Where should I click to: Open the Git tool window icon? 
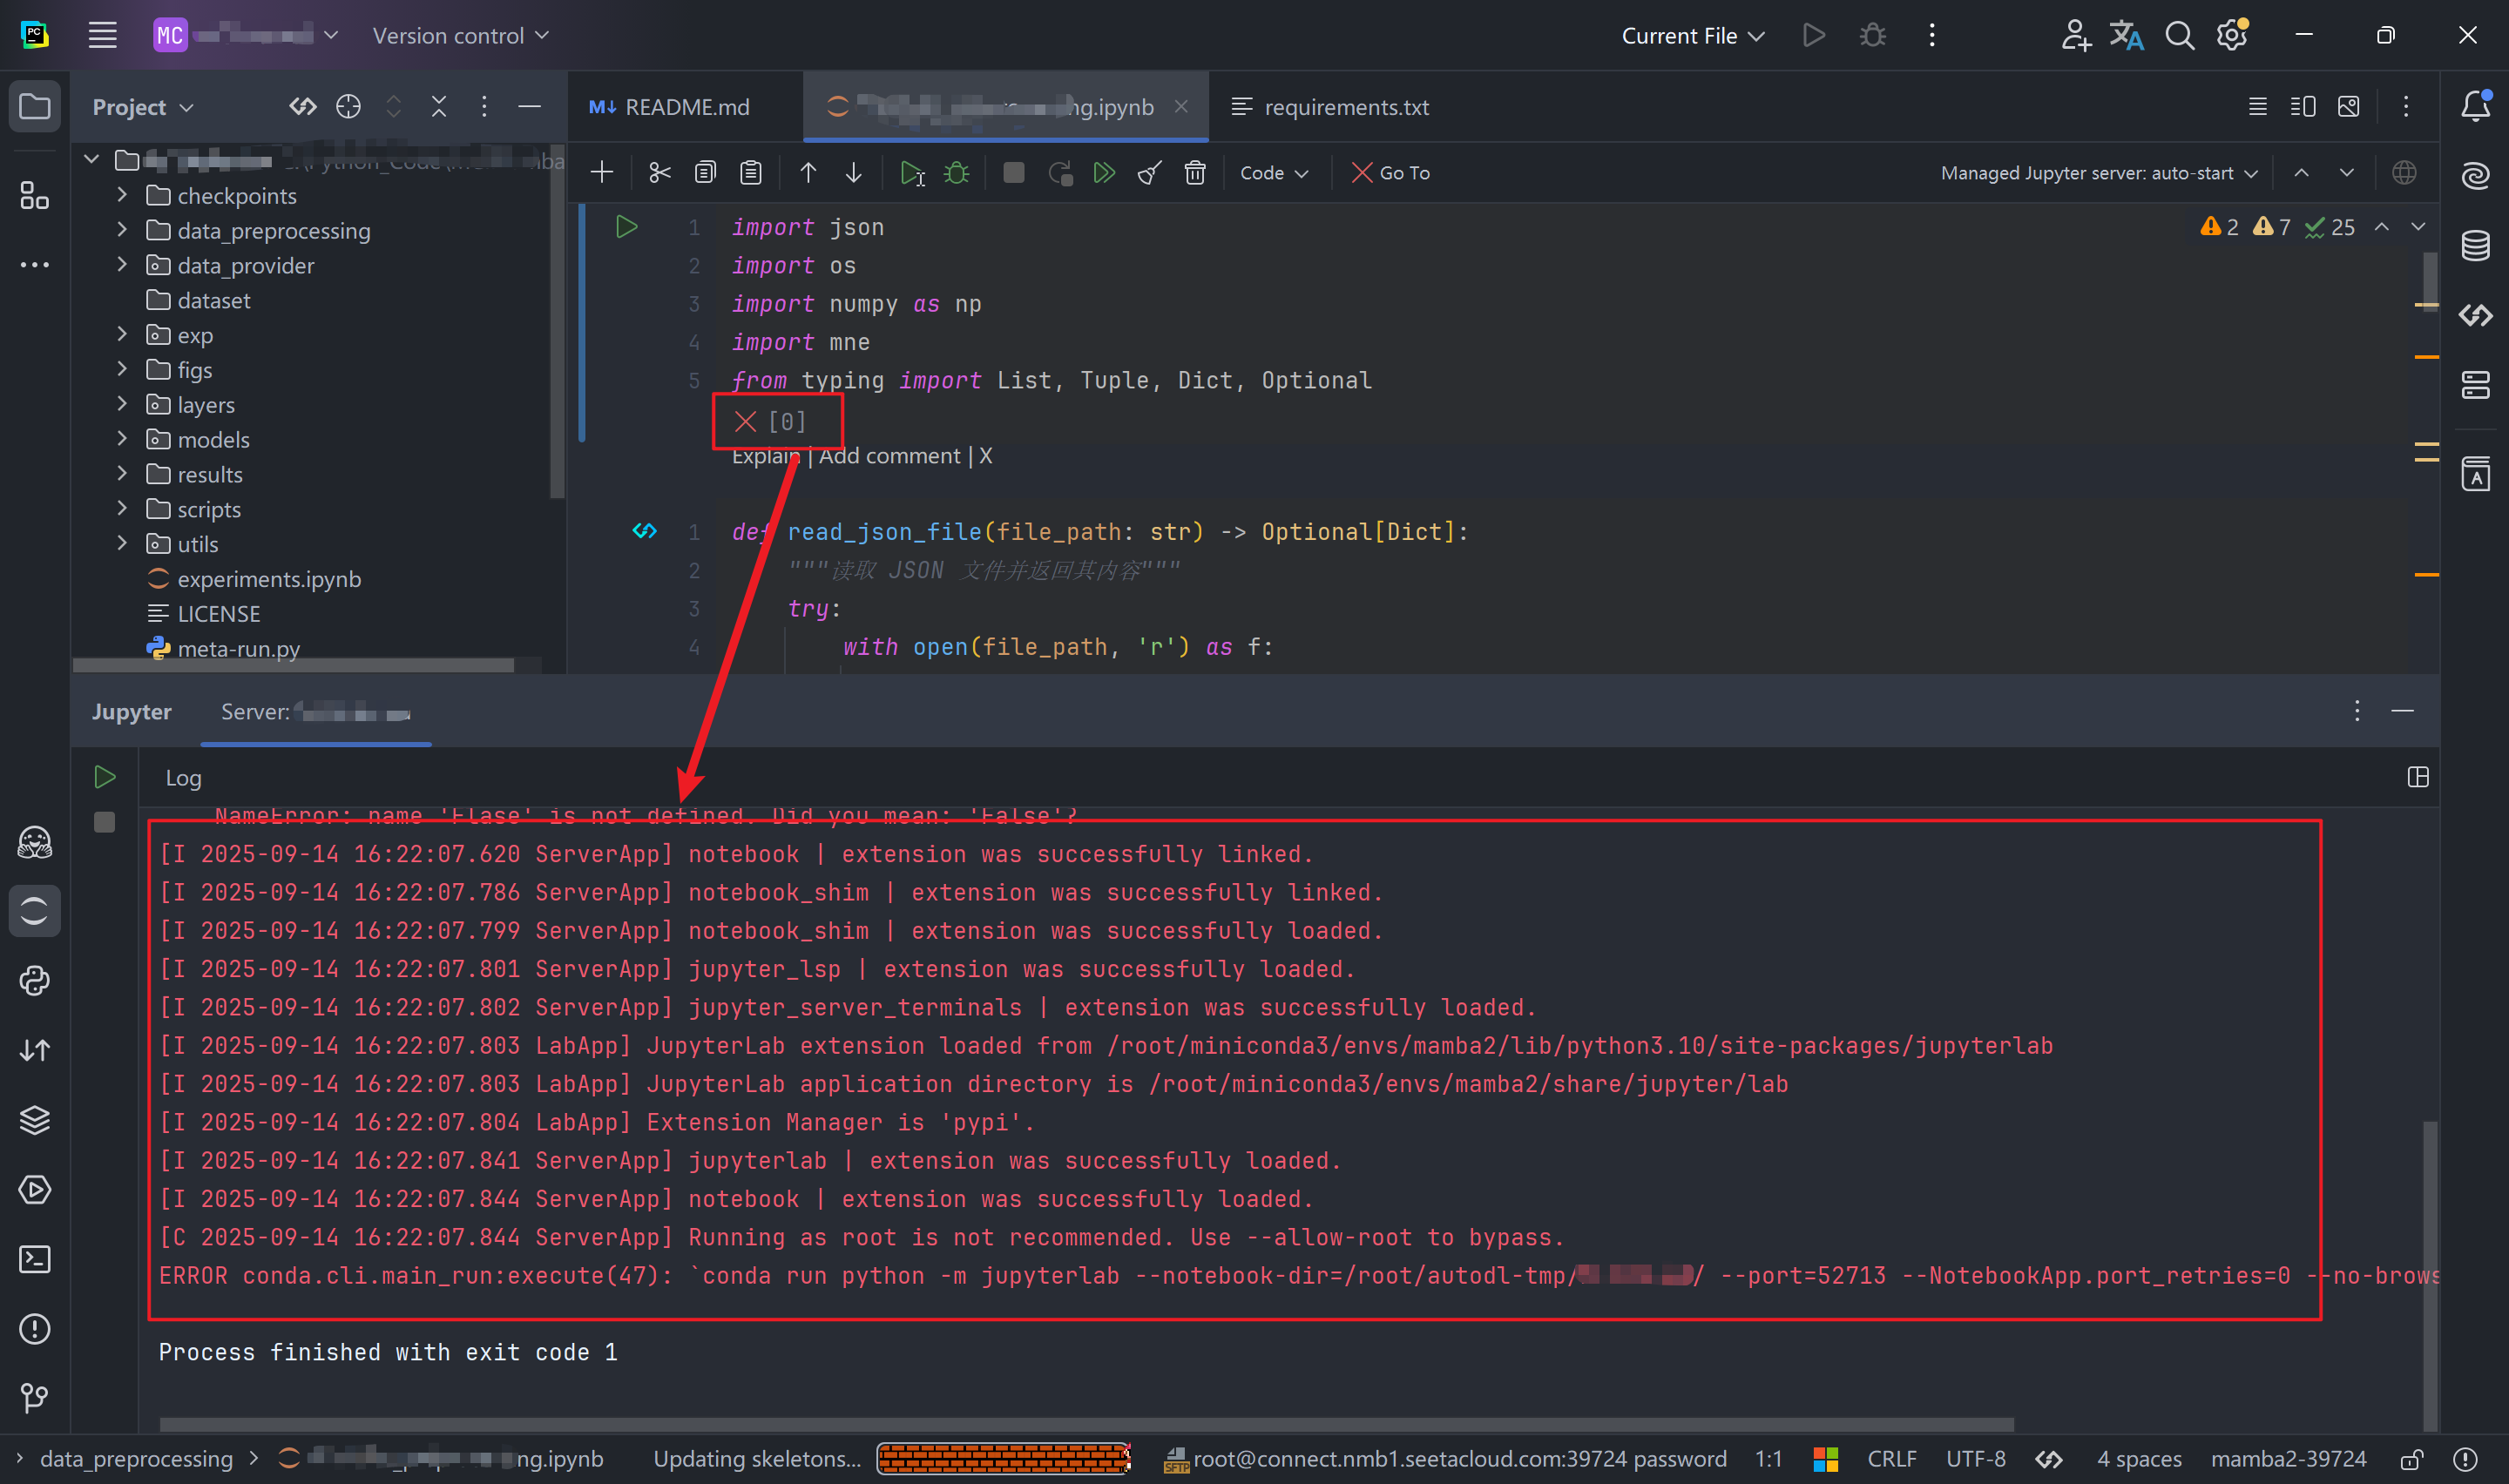(x=35, y=1398)
